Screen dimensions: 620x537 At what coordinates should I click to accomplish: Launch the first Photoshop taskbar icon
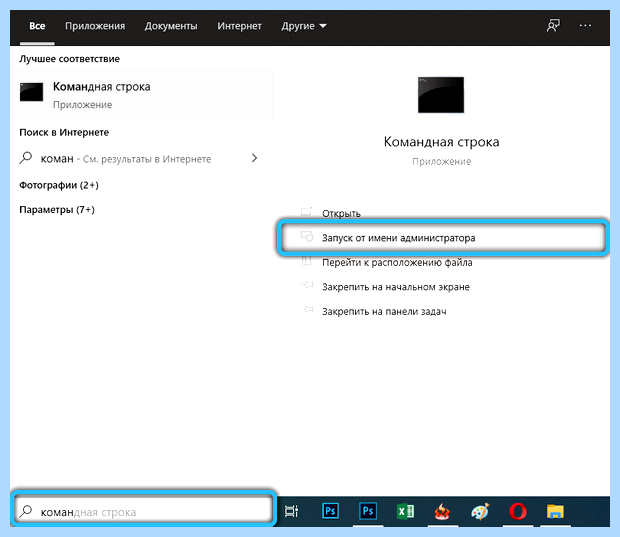[330, 511]
